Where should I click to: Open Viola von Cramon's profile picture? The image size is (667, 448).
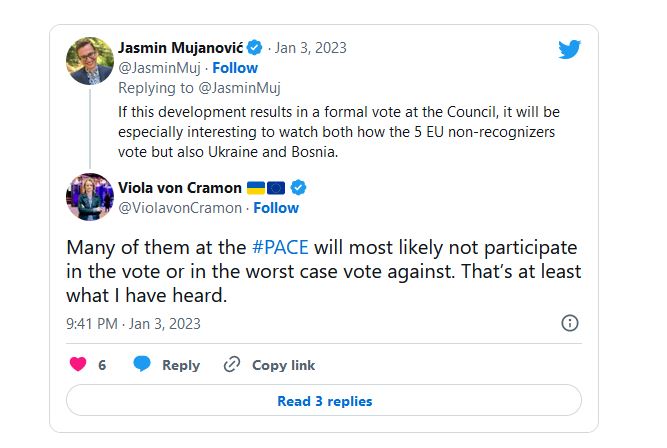(x=90, y=197)
